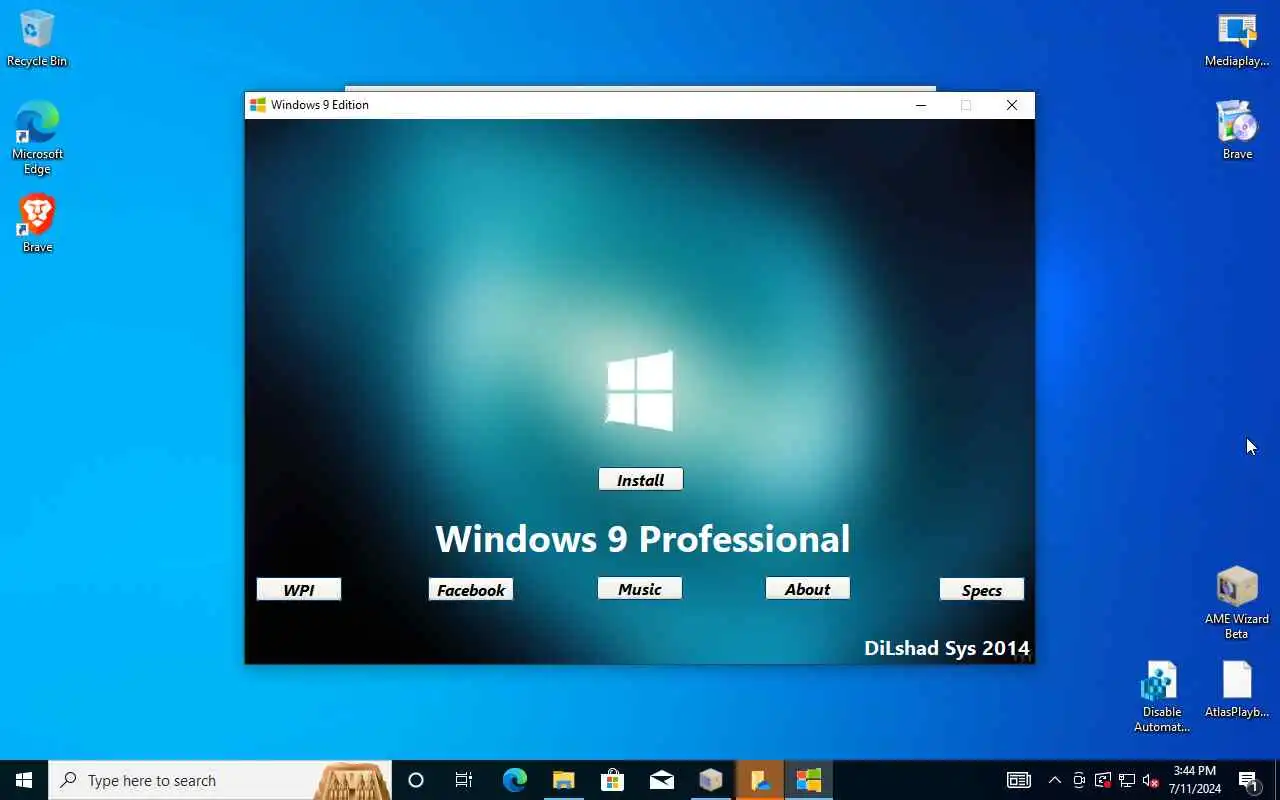Click the Music button
The height and width of the screenshot is (800, 1280).
point(640,589)
